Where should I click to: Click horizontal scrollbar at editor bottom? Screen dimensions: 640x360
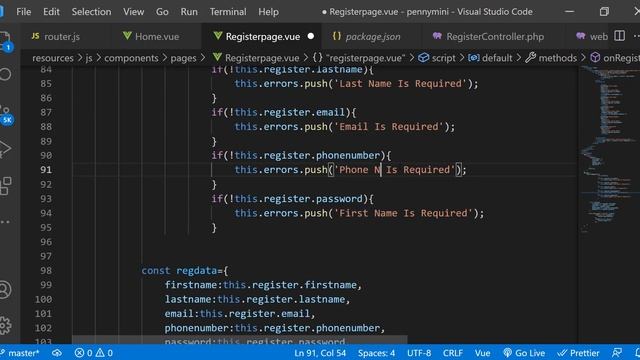[240, 340]
